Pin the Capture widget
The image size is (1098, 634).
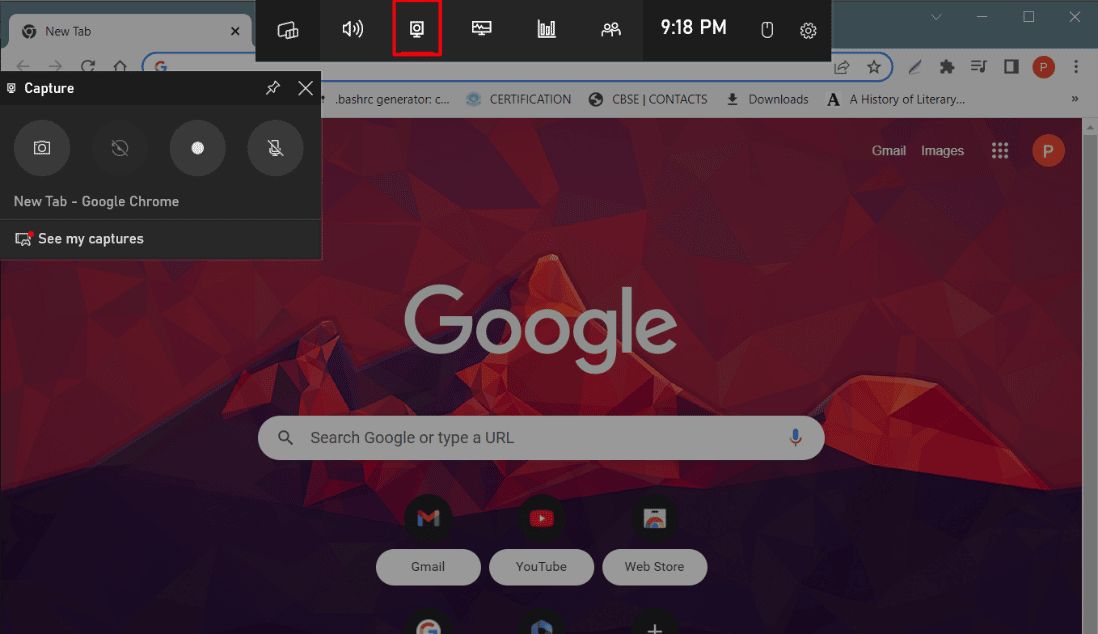click(272, 88)
